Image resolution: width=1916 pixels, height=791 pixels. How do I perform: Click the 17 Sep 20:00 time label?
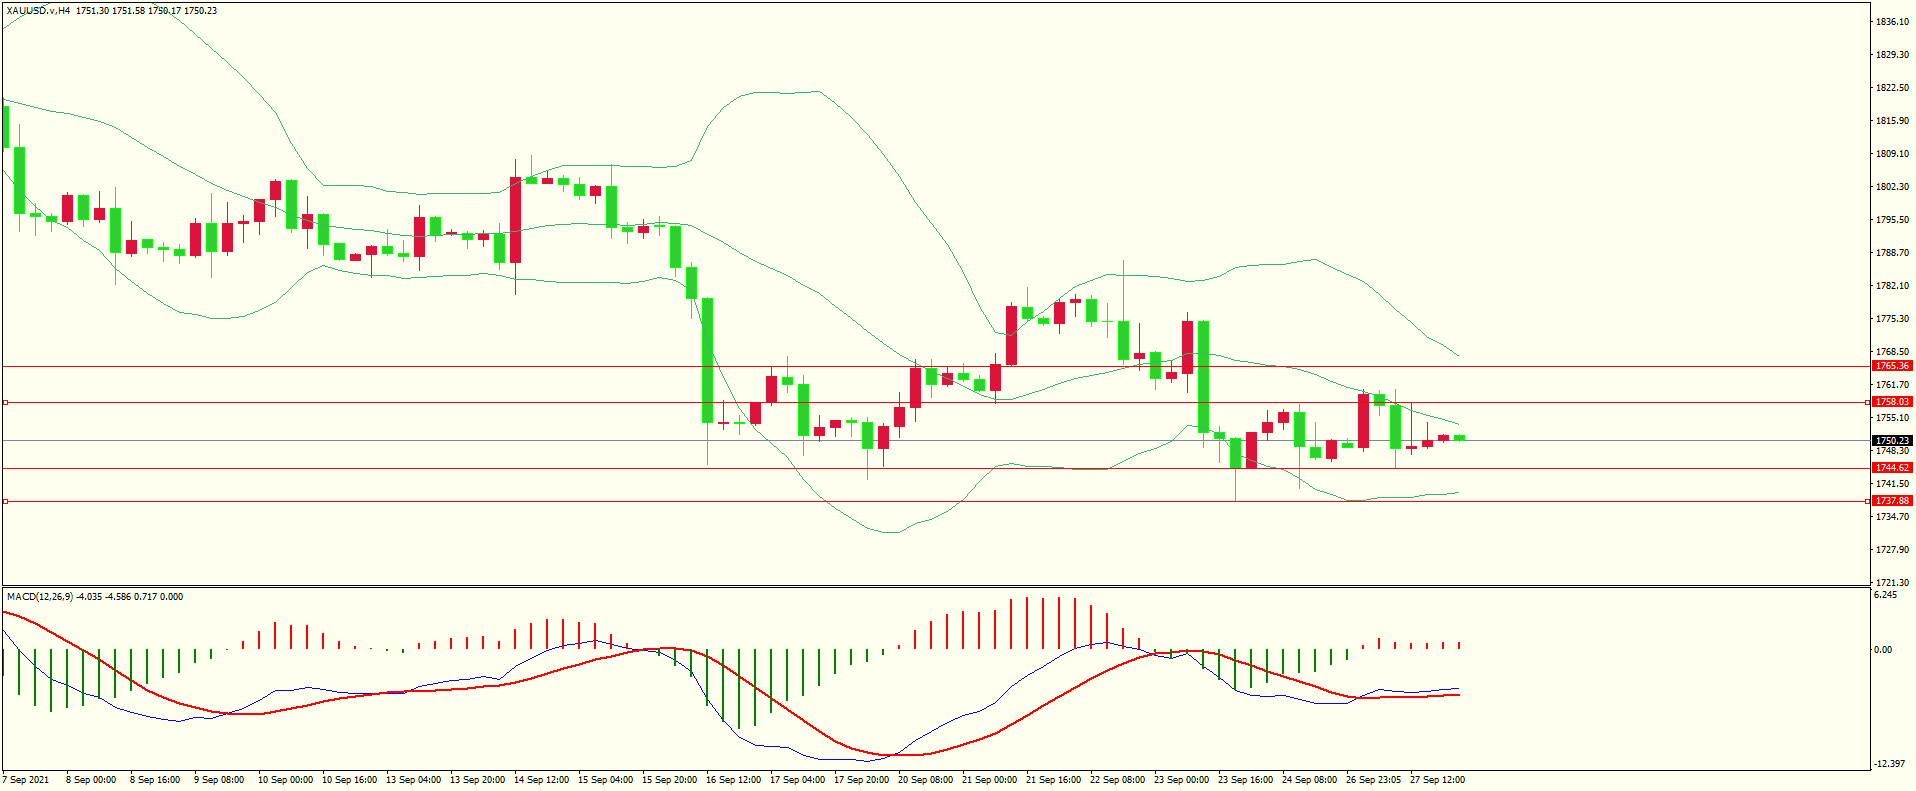point(861,780)
